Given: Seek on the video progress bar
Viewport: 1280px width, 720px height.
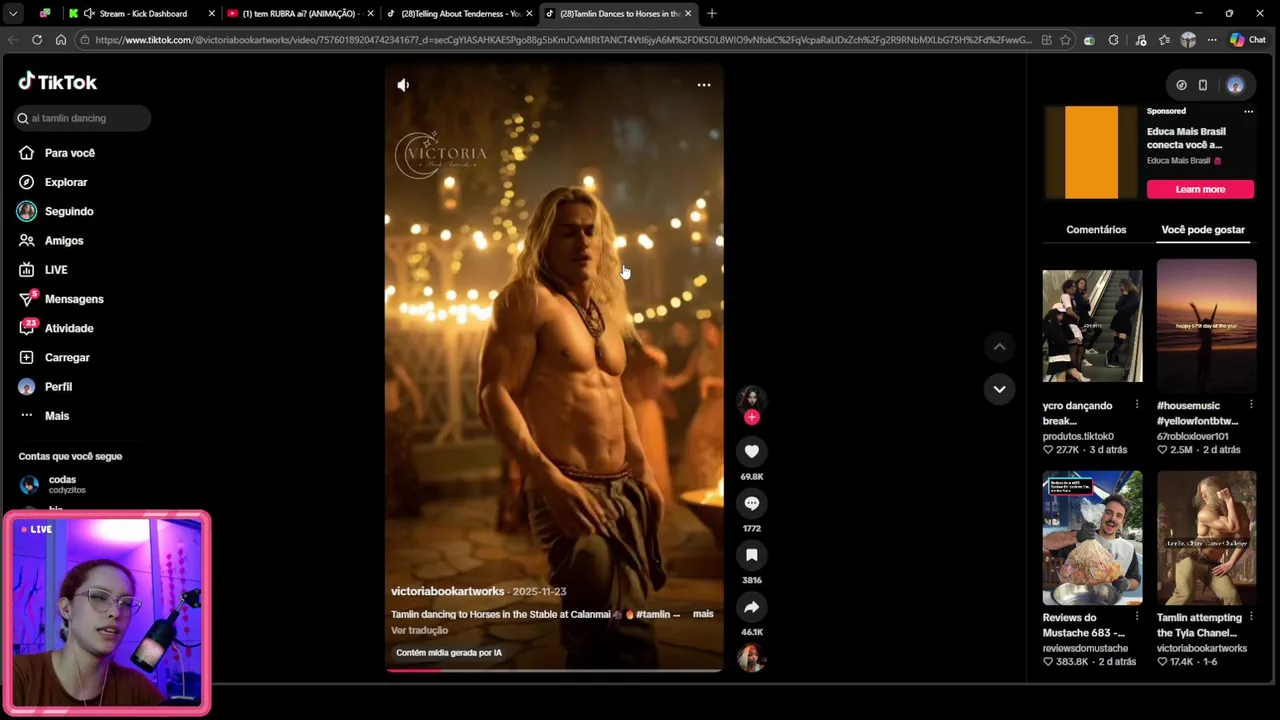Looking at the screenshot, I should pos(554,670).
